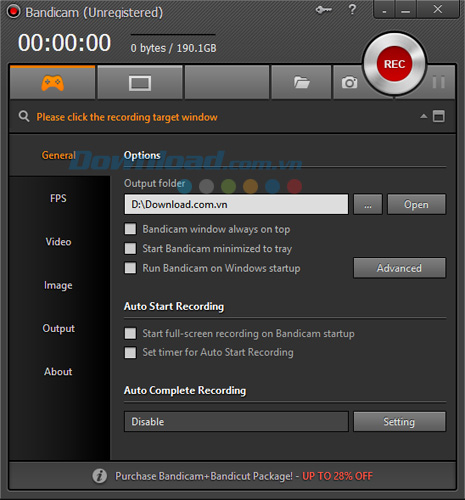465x500 pixels.
Task: Click the Bandicam red logo icon
Action: click(x=13, y=12)
